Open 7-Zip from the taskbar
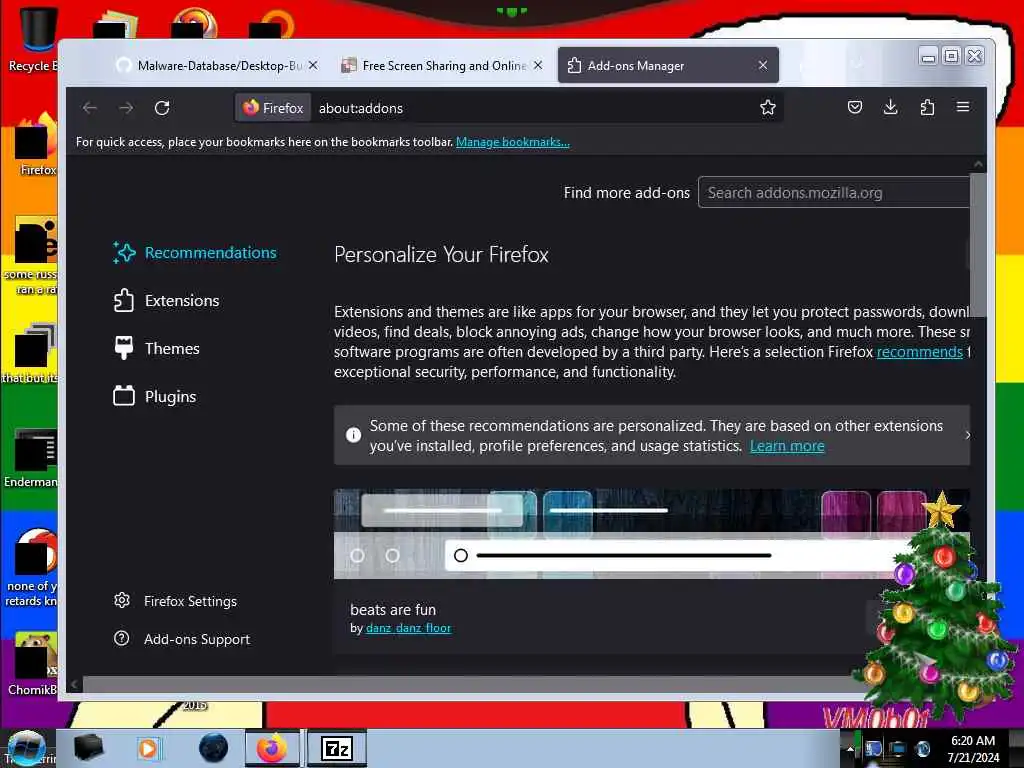This screenshot has width=1024, height=768. (x=337, y=748)
